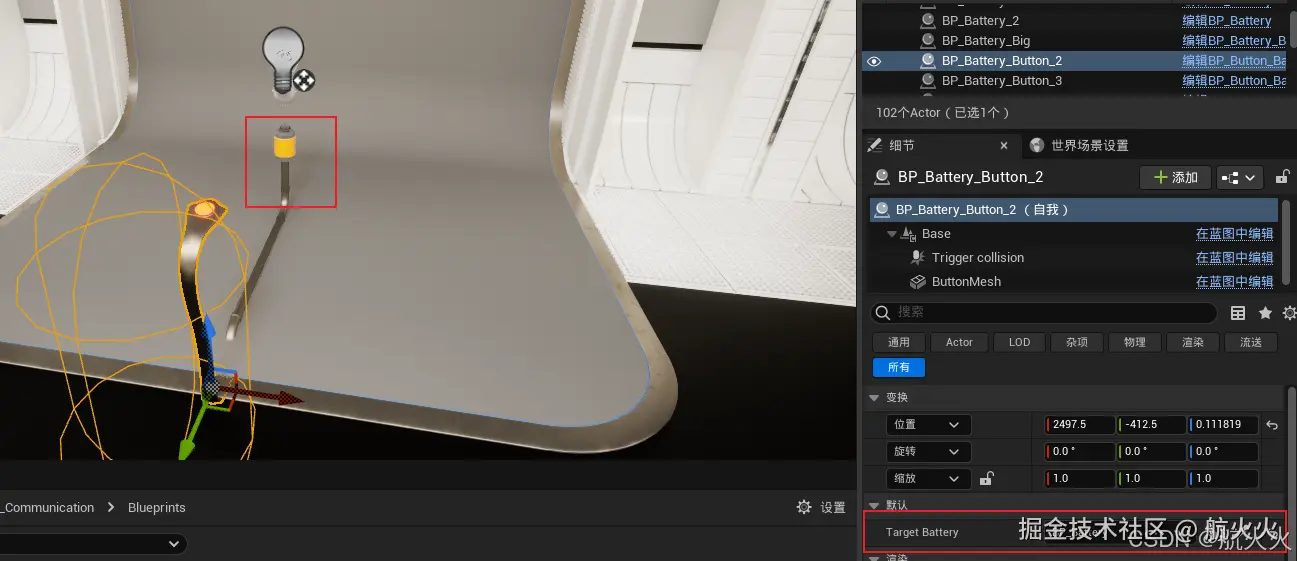Filter details by 流送 category
1297x561 pixels.
[1251, 342]
